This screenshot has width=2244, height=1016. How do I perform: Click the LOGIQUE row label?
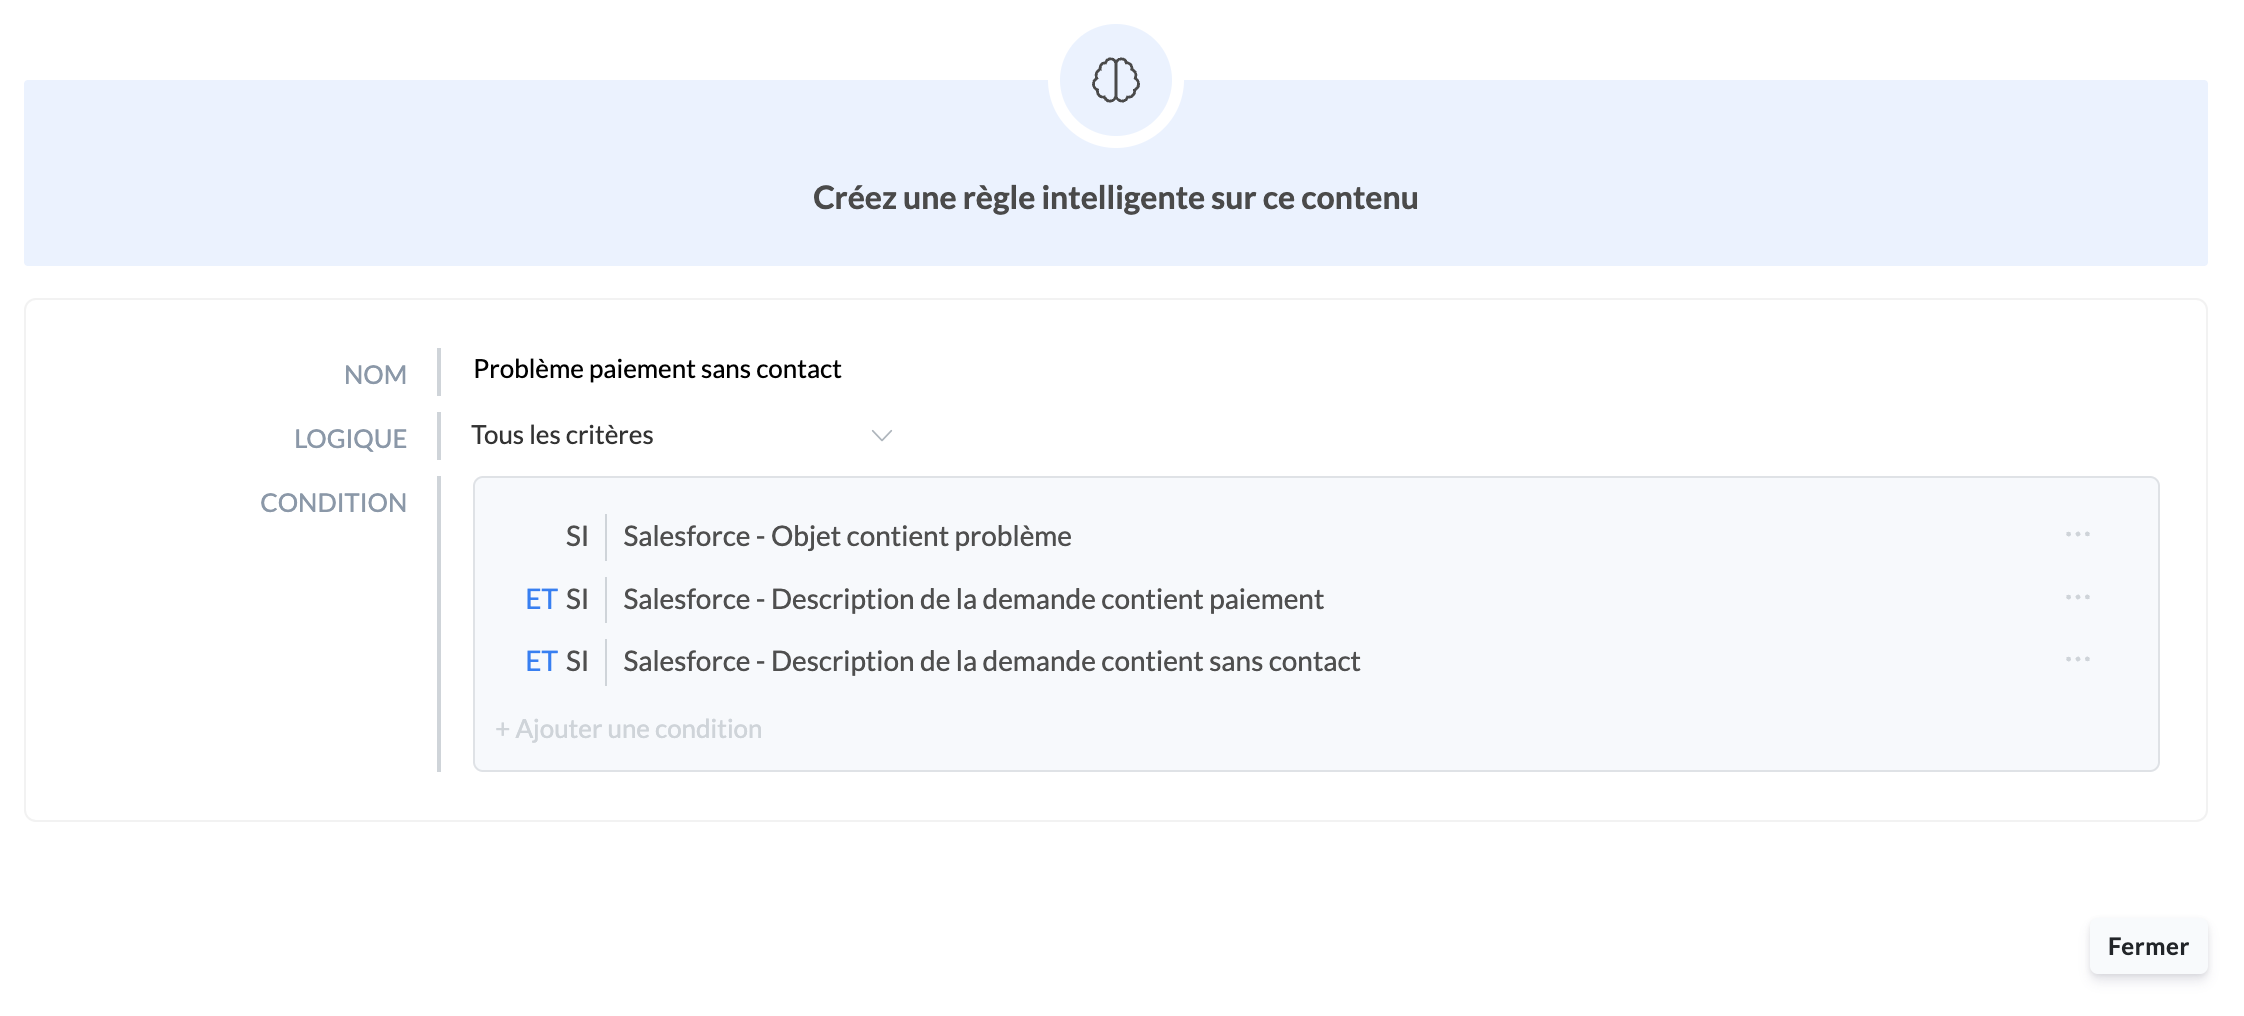pos(350,437)
